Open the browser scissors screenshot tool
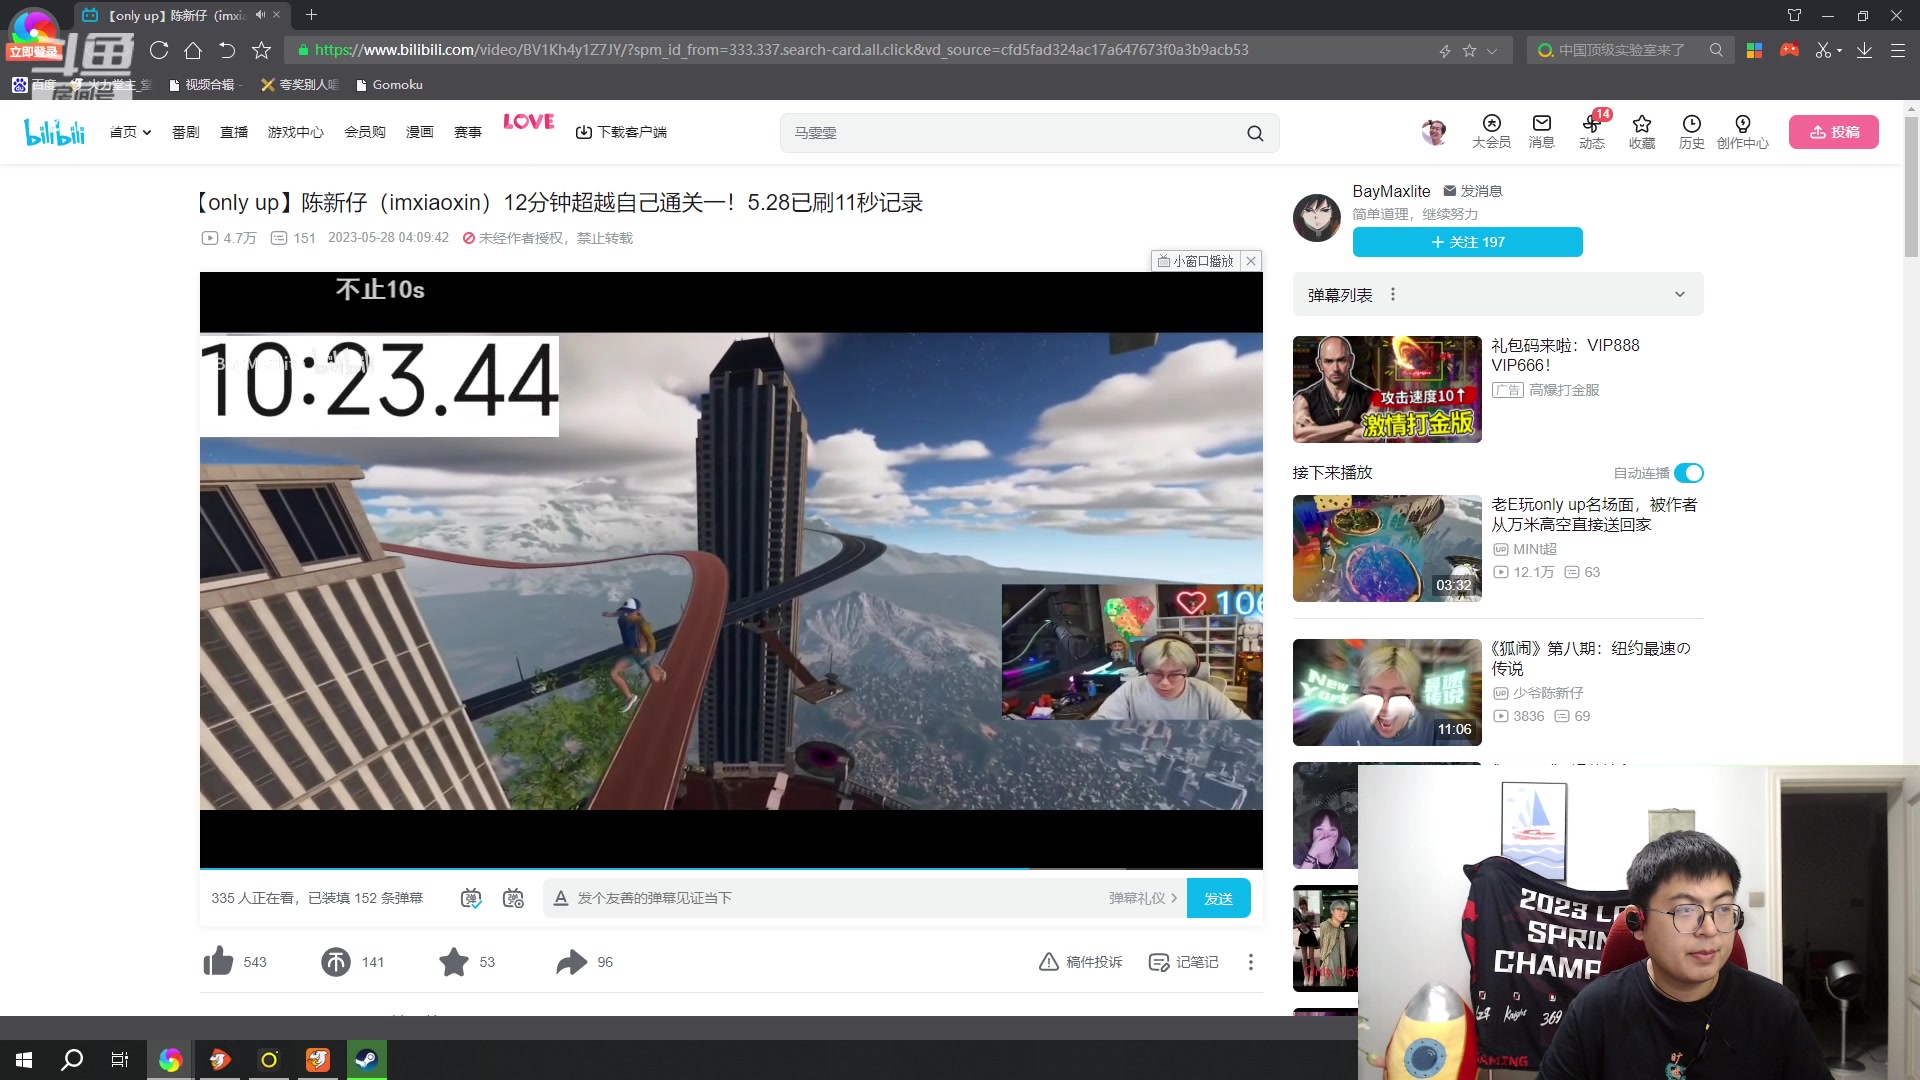This screenshot has height=1080, width=1920. (x=1823, y=50)
